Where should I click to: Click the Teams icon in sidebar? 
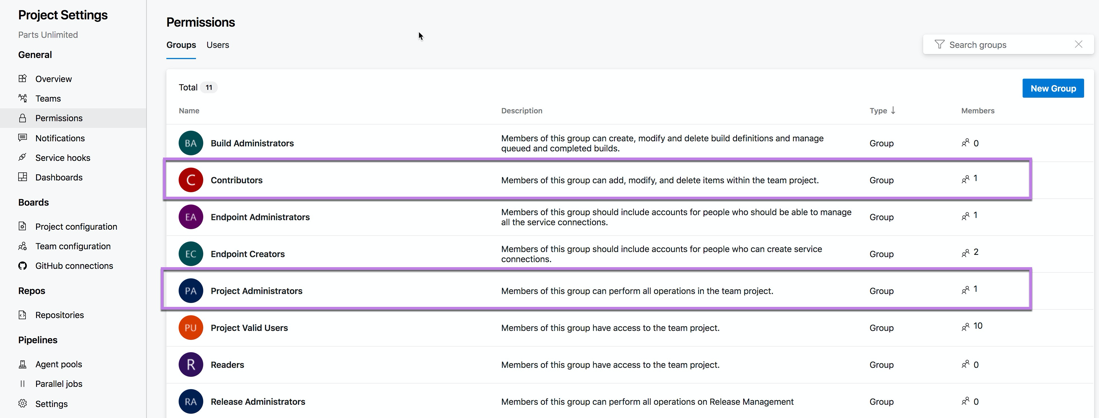[23, 99]
